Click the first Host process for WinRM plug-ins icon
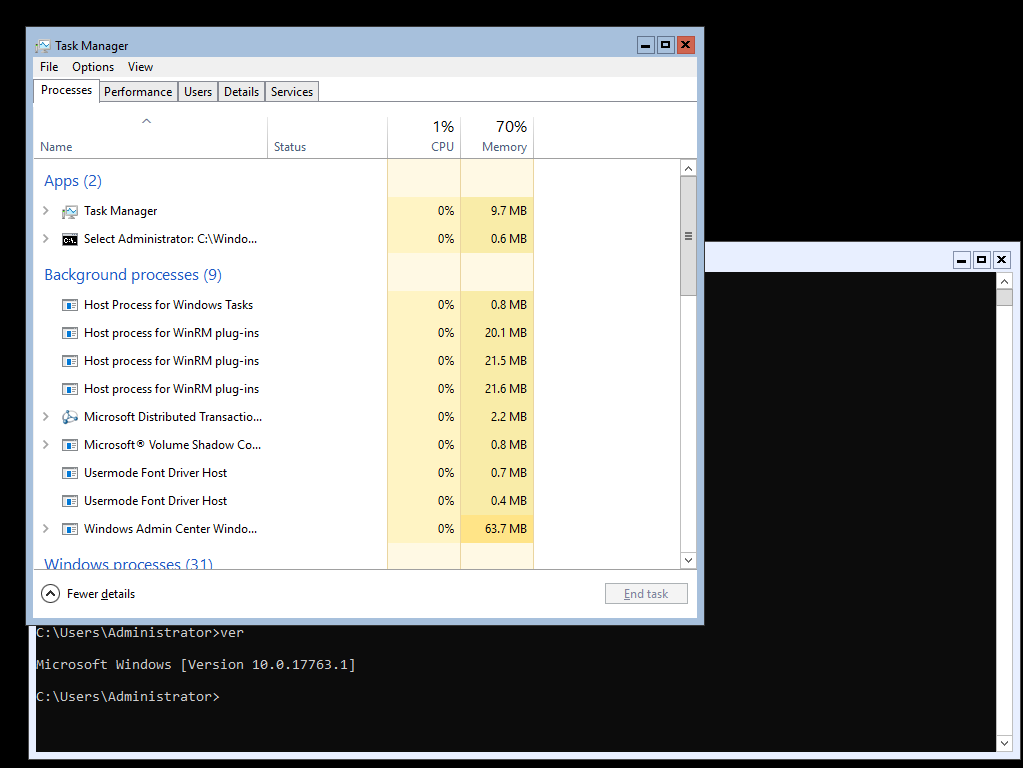Viewport: 1023px width, 768px height. pyautogui.click(x=69, y=333)
